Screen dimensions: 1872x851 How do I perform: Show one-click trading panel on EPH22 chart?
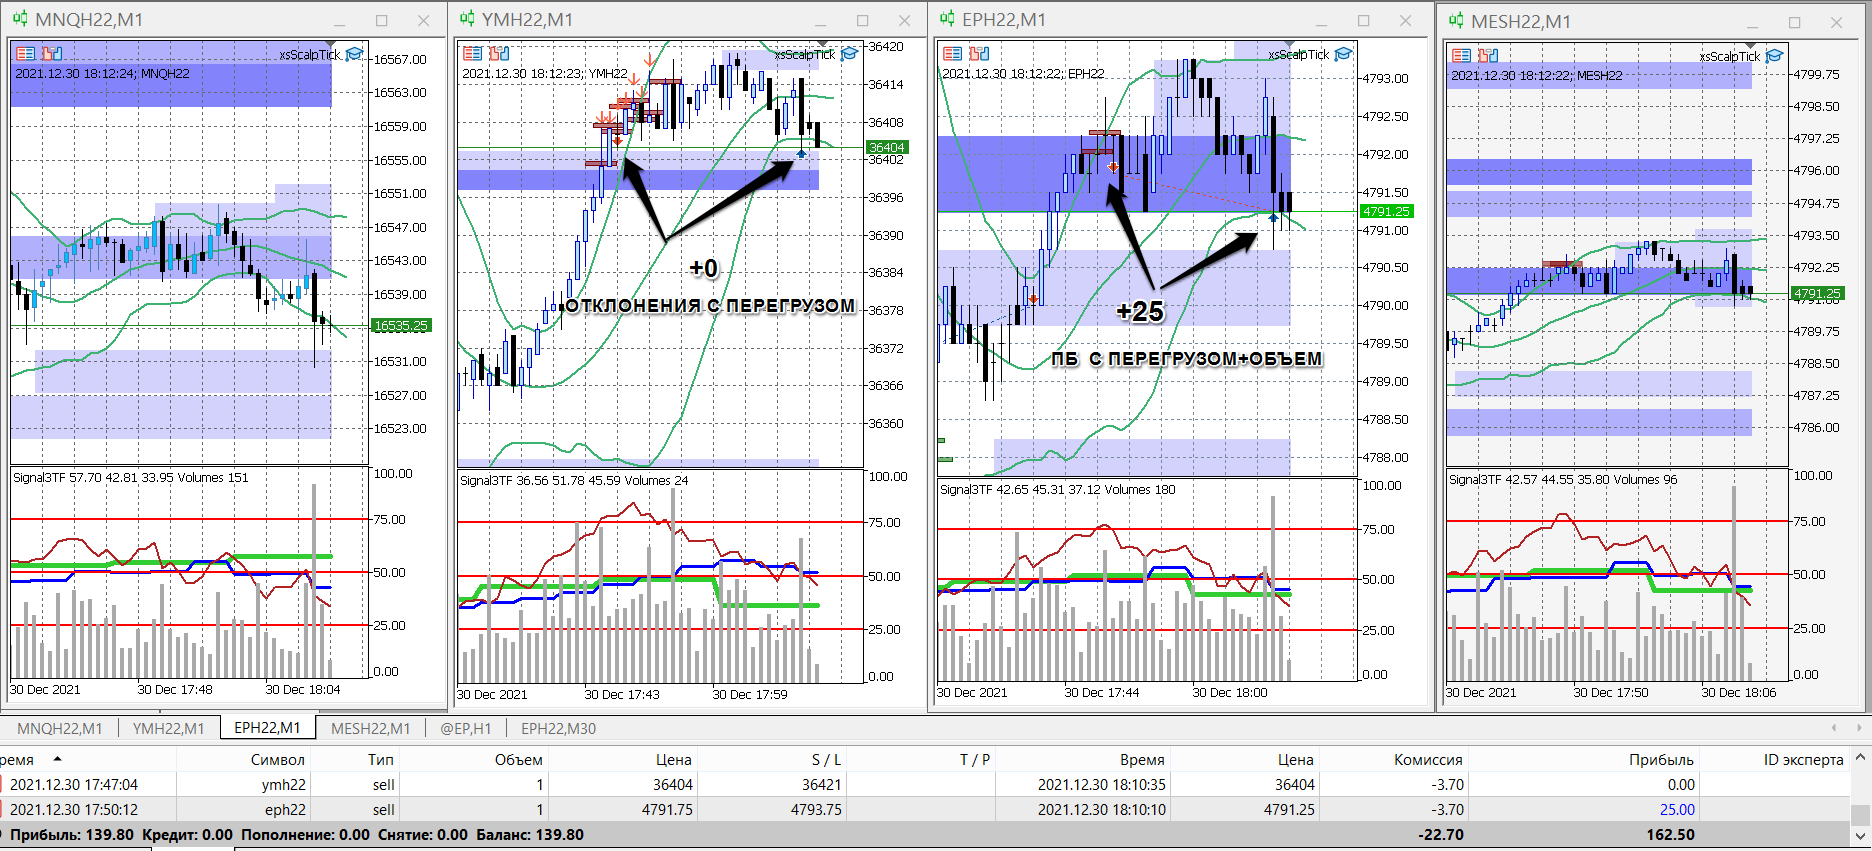953,54
